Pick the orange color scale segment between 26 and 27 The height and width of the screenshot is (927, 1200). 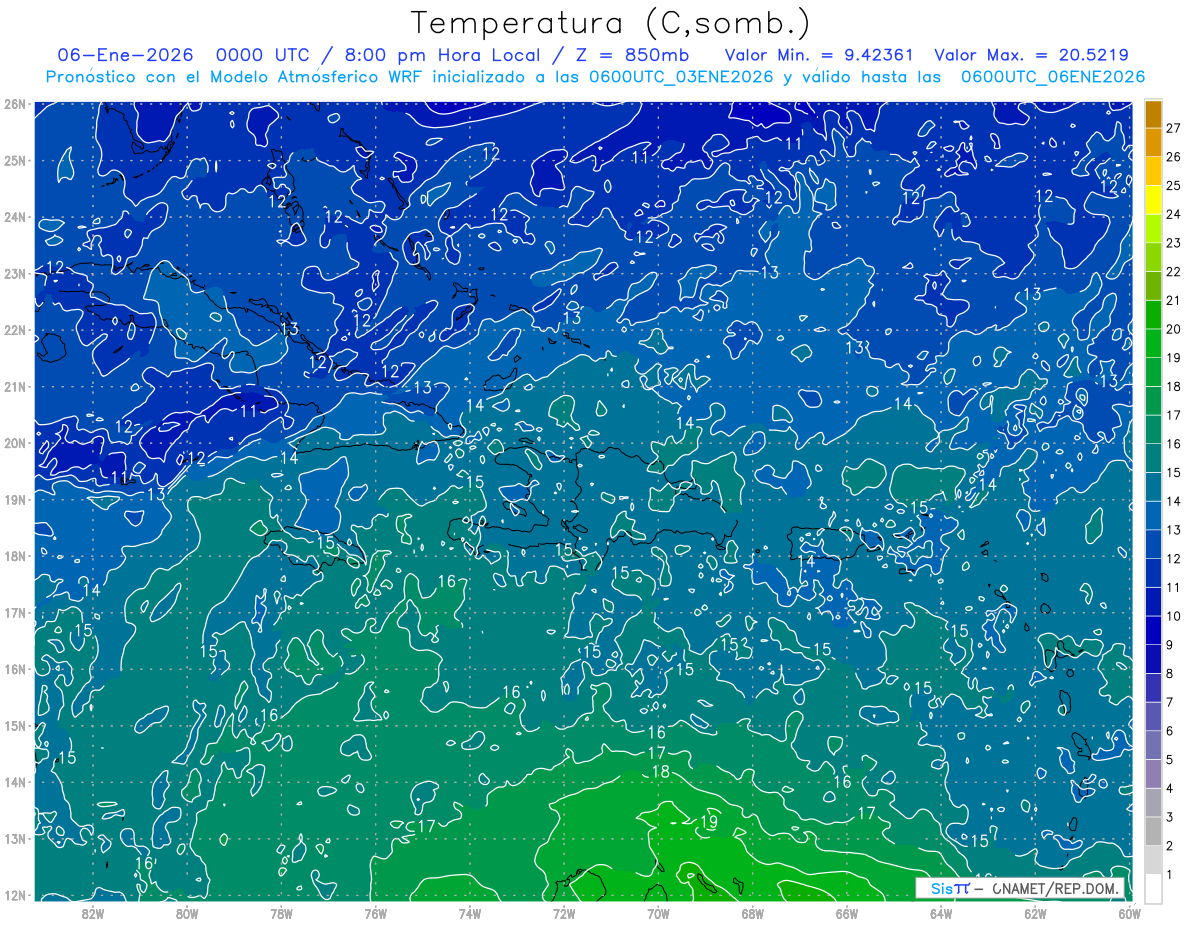pos(1153,143)
